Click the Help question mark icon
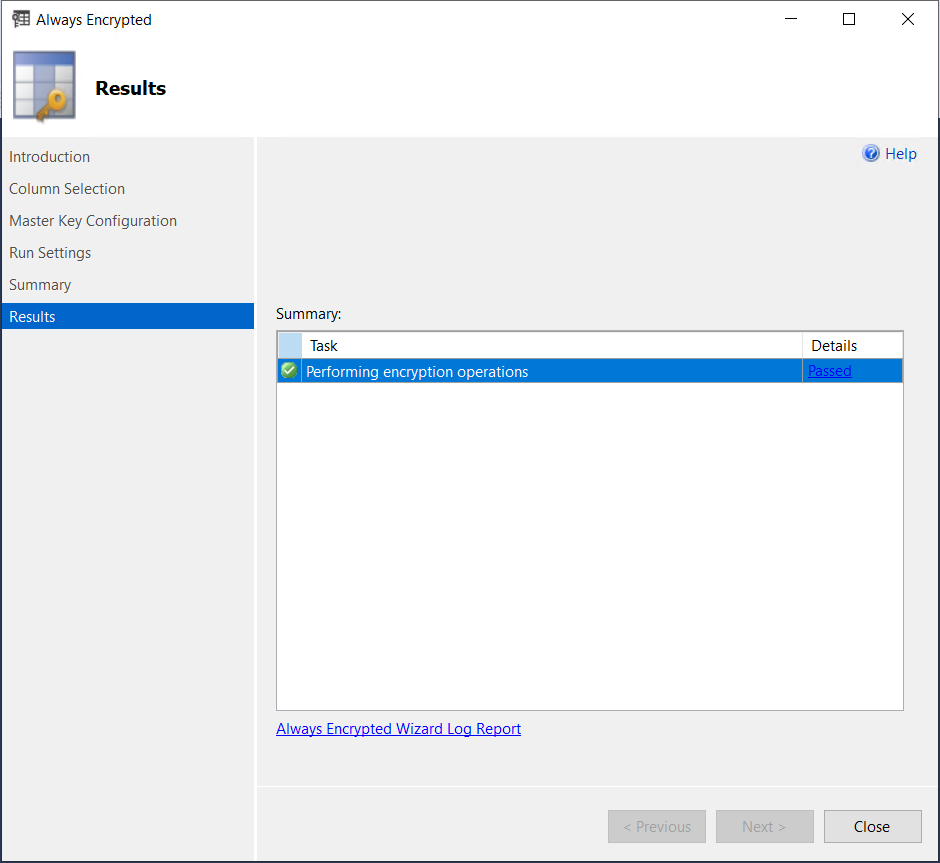The image size is (940, 863). 870,153
